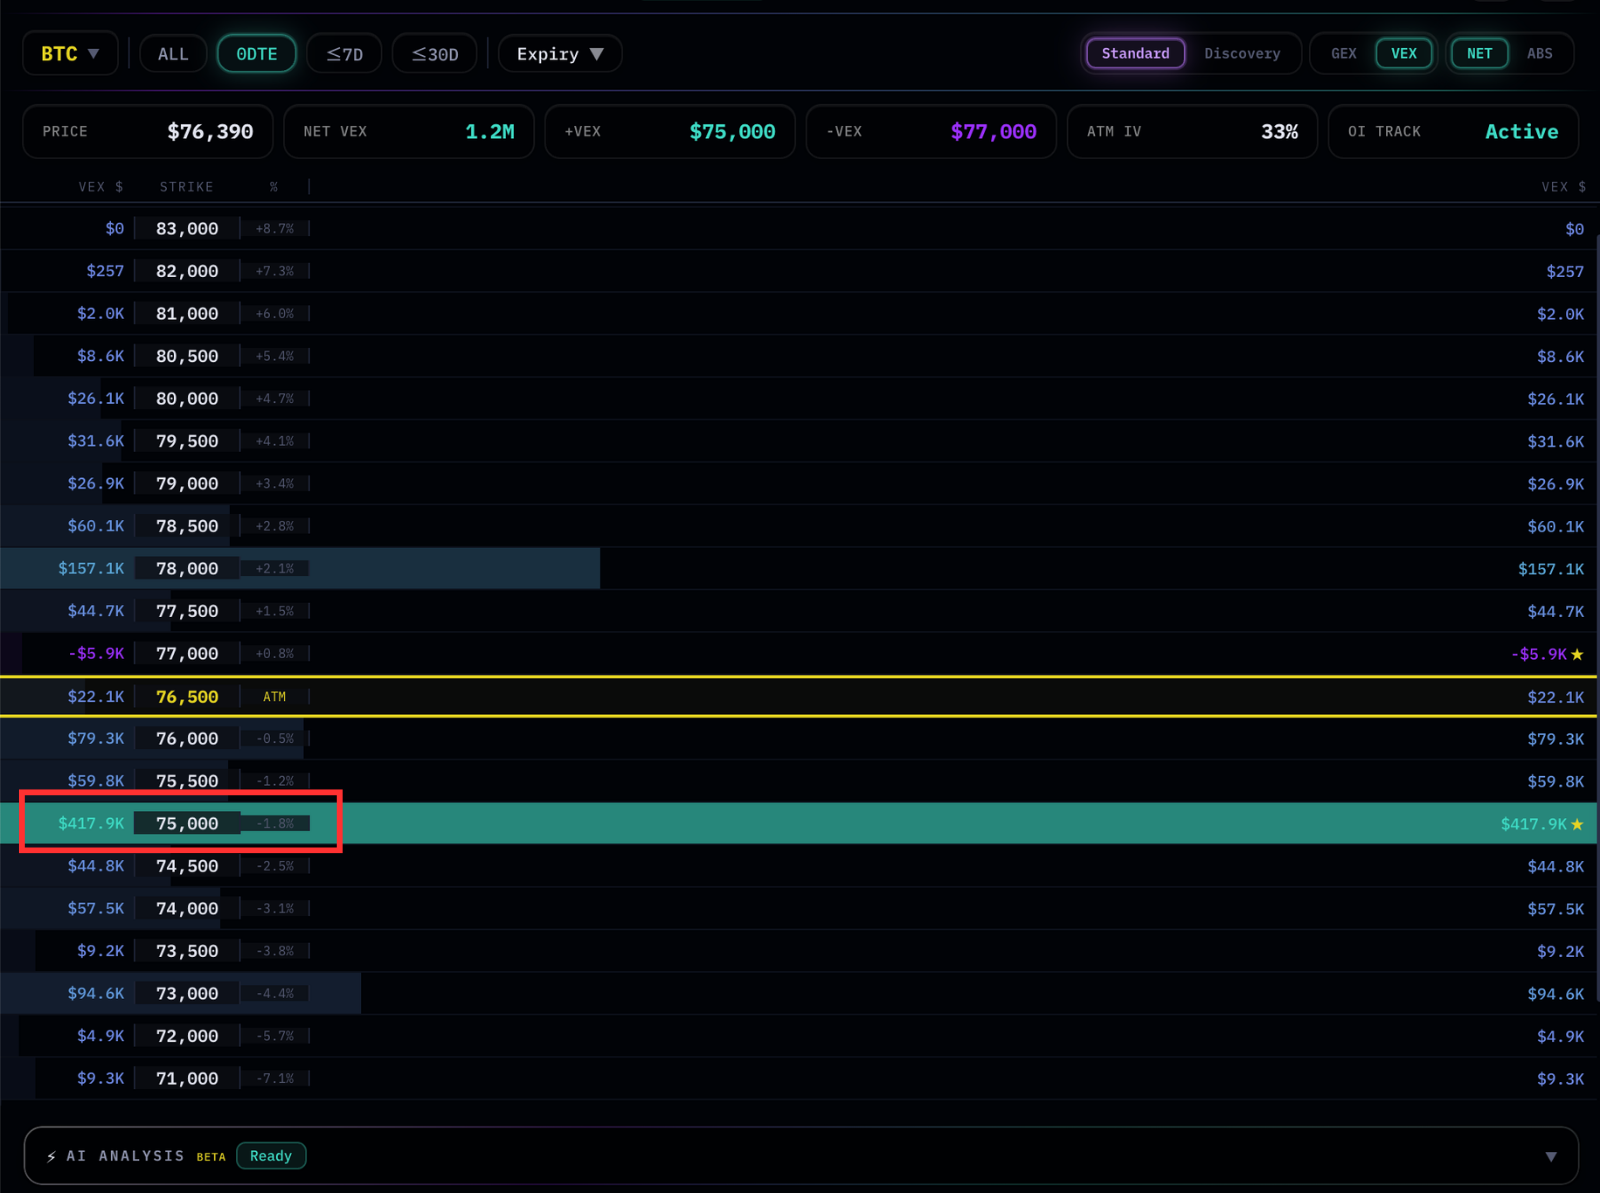Image resolution: width=1600 pixels, height=1193 pixels.
Task: Click the OI TRACK Active card
Action: [1453, 131]
